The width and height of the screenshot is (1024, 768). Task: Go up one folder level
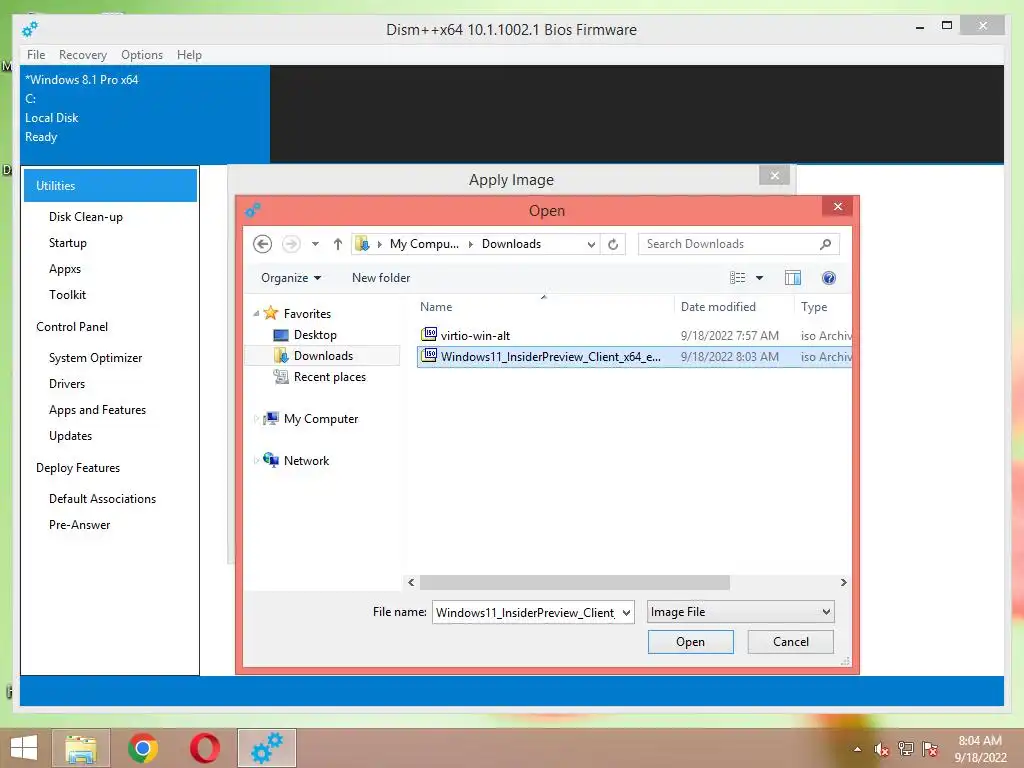click(338, 244)
